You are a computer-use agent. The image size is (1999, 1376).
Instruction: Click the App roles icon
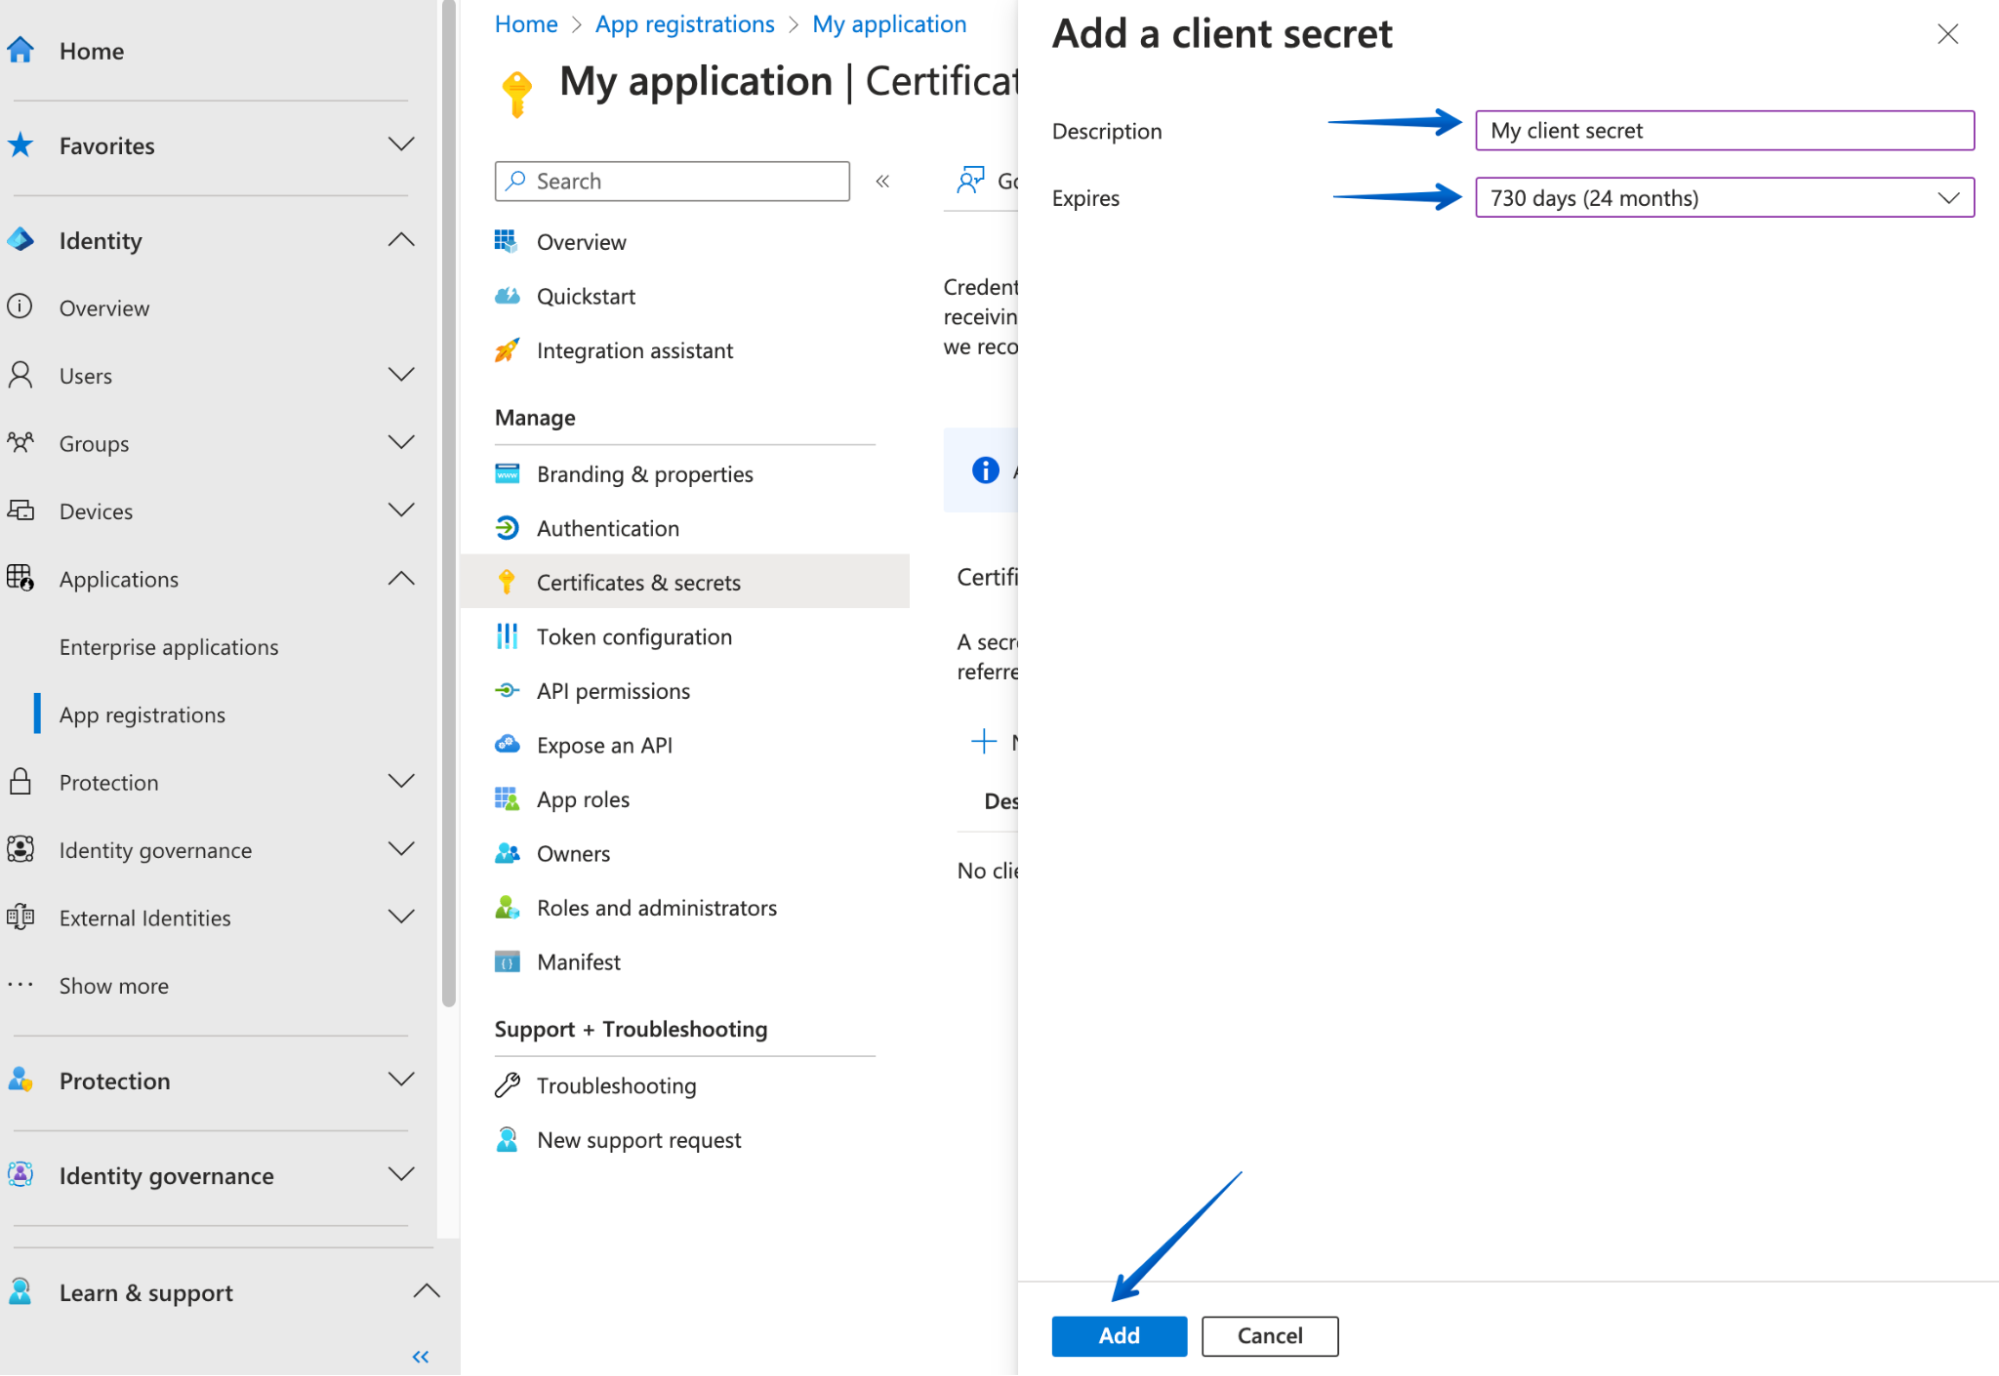(x=508, y=798)
